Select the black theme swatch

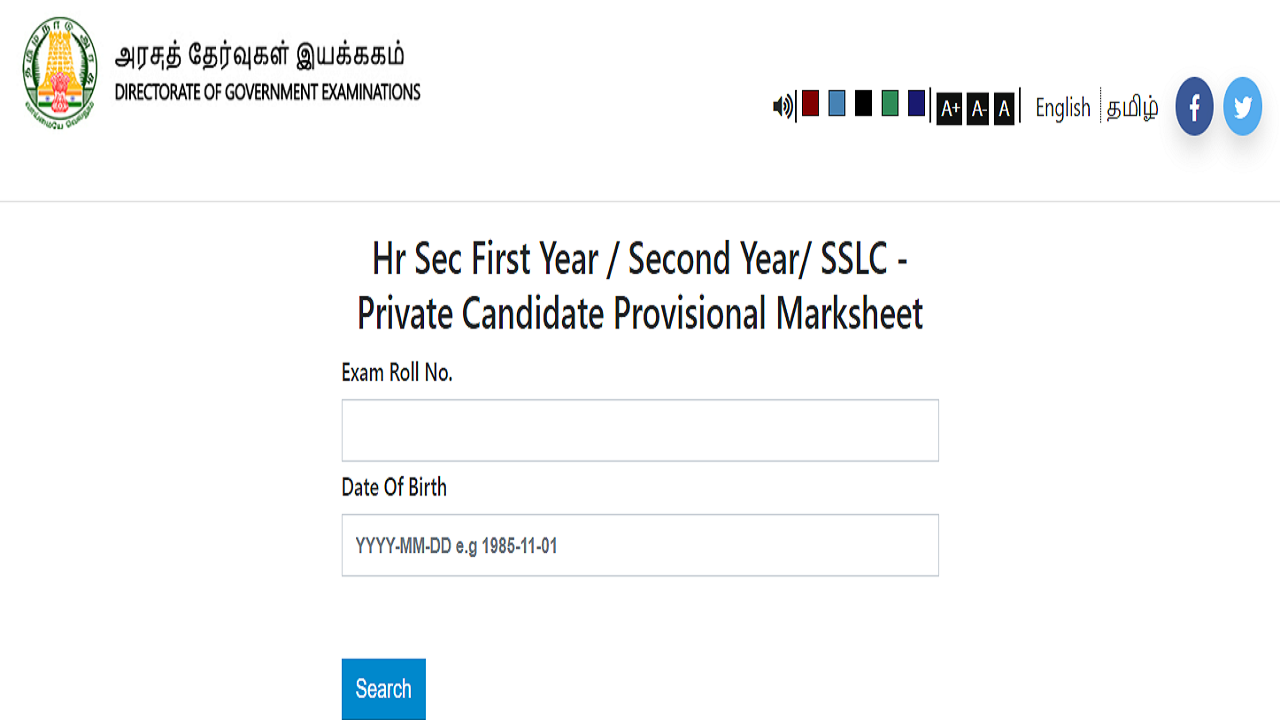click(863, 103)
